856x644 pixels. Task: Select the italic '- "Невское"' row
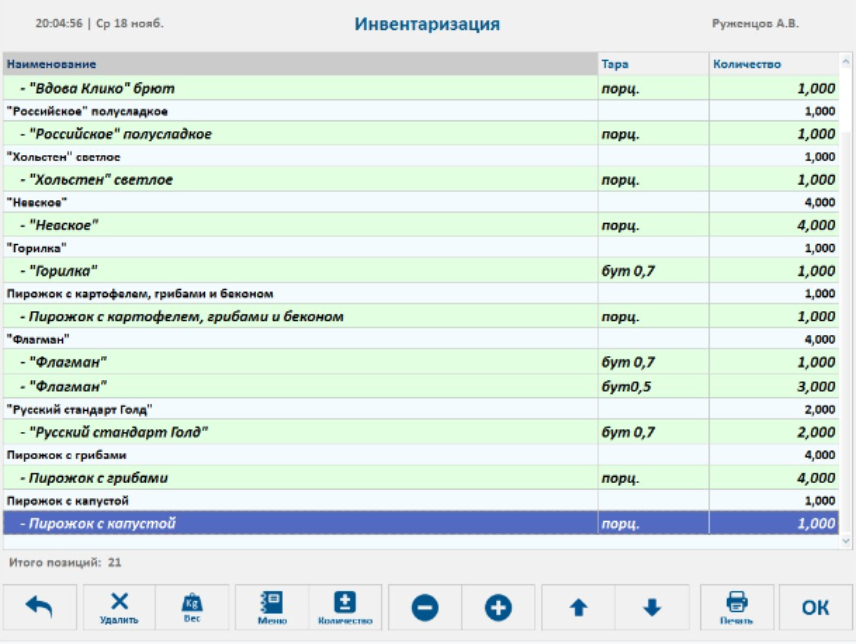click(x=421, y=225)
